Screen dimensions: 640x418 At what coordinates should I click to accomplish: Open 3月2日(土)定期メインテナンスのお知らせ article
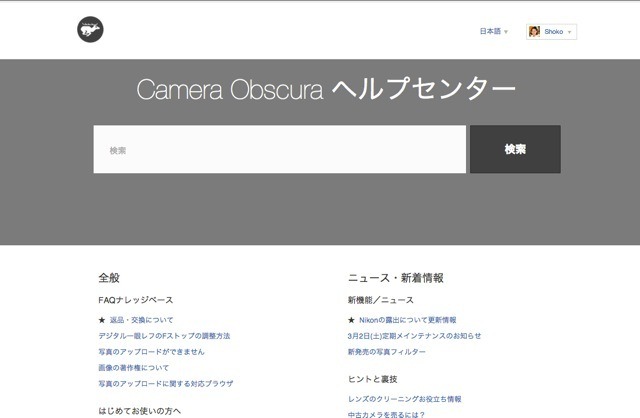(x=414, y=336)
